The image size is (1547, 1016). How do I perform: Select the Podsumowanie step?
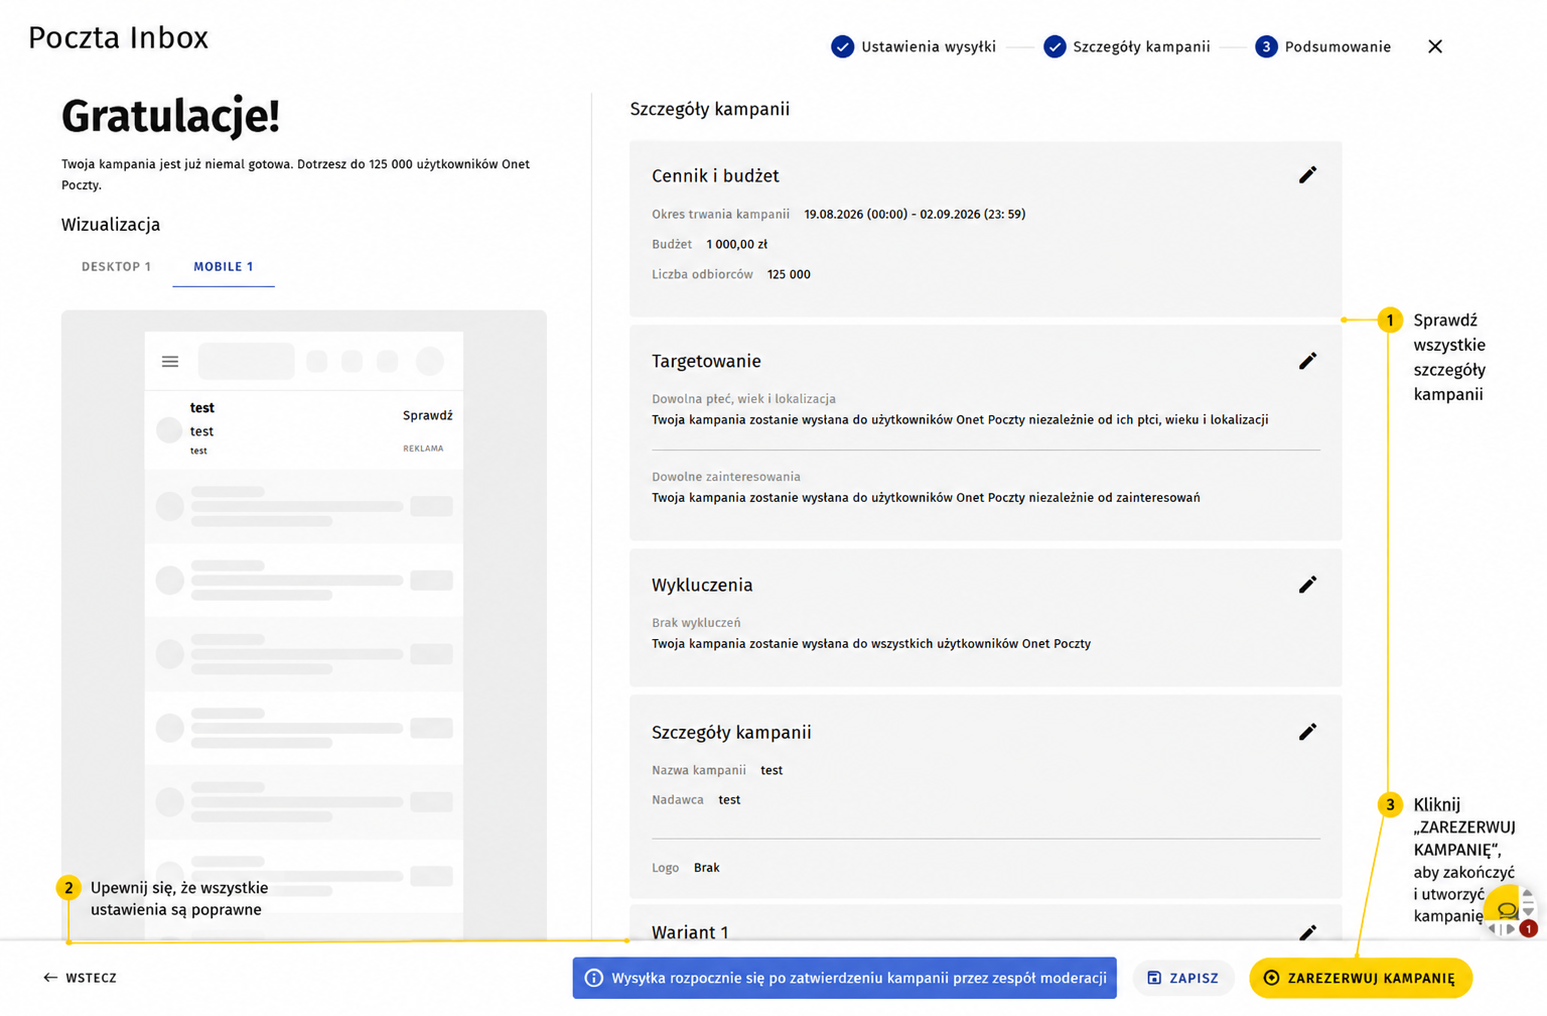1323,47
